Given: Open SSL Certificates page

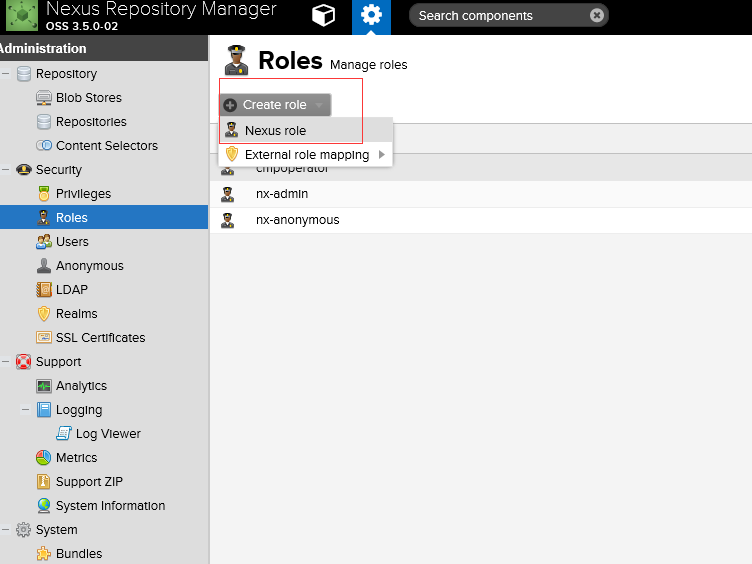Looking at the screenshot, I should [x=101, y=338].
